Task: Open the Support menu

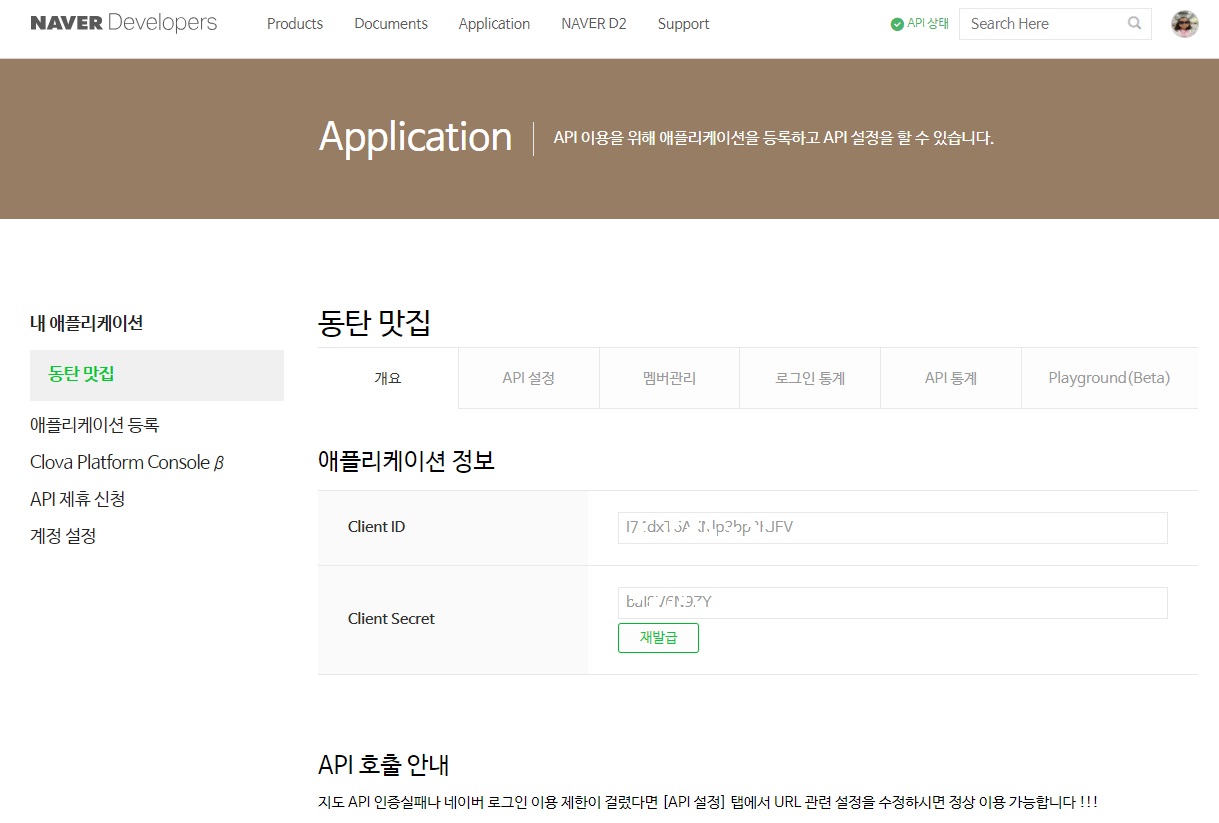Action: [x=684, y=24]
